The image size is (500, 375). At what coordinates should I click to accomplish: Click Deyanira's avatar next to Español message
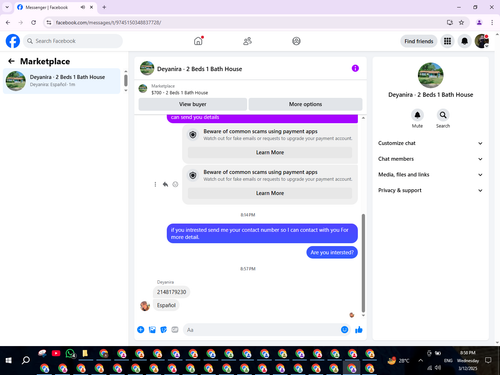(145, 306)
